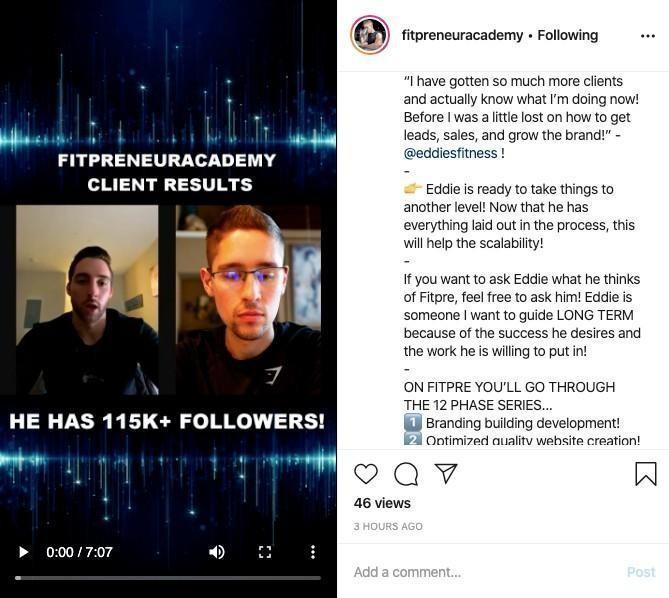This screenshot has height=598, width=669.
Task: Click the client results video frame
Action: pos(168,299)
